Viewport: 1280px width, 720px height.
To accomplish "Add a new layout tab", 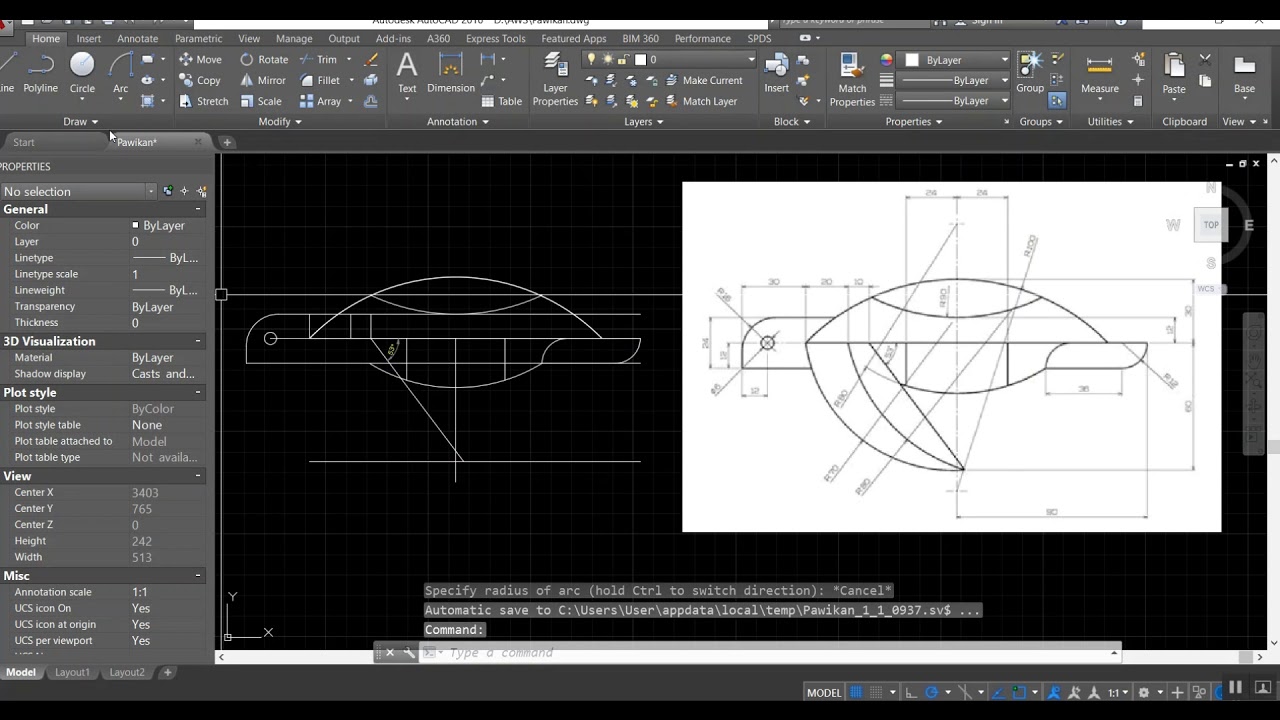I will click(x=168, y=673).
